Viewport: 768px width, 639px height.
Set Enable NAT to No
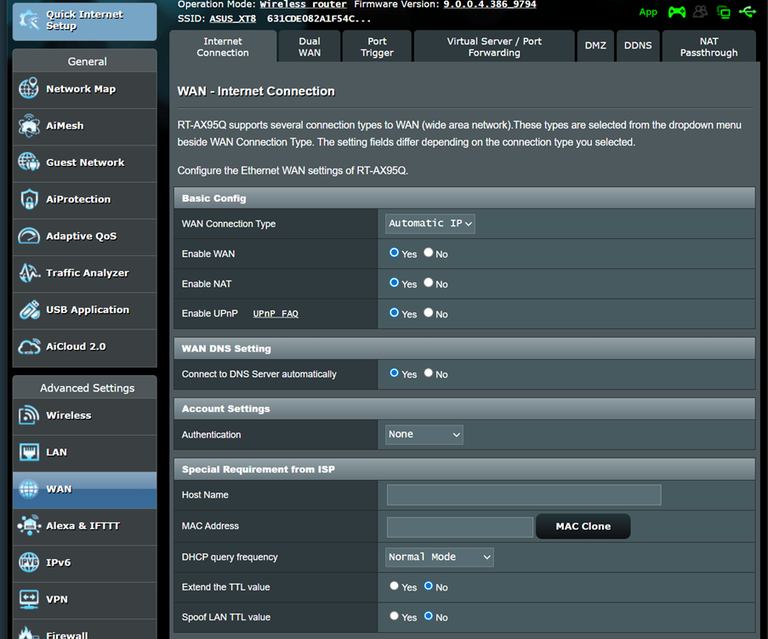point(428,283)
